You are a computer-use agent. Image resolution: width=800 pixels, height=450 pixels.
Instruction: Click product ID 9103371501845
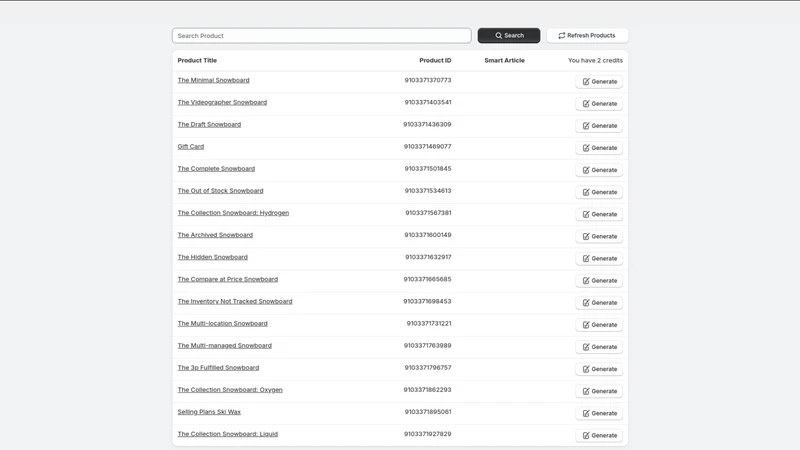(428, 168)
